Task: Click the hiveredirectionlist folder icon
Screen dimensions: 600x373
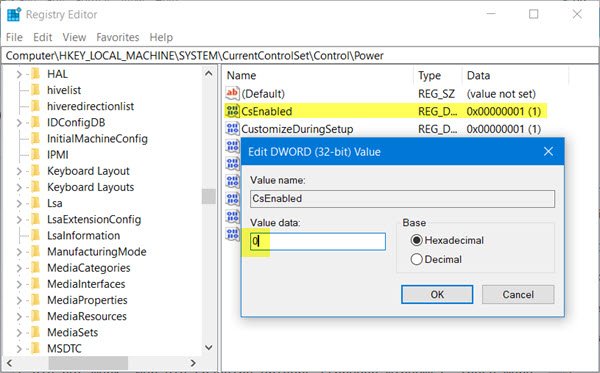Action: pyautogui.click(x=36, y=106)
